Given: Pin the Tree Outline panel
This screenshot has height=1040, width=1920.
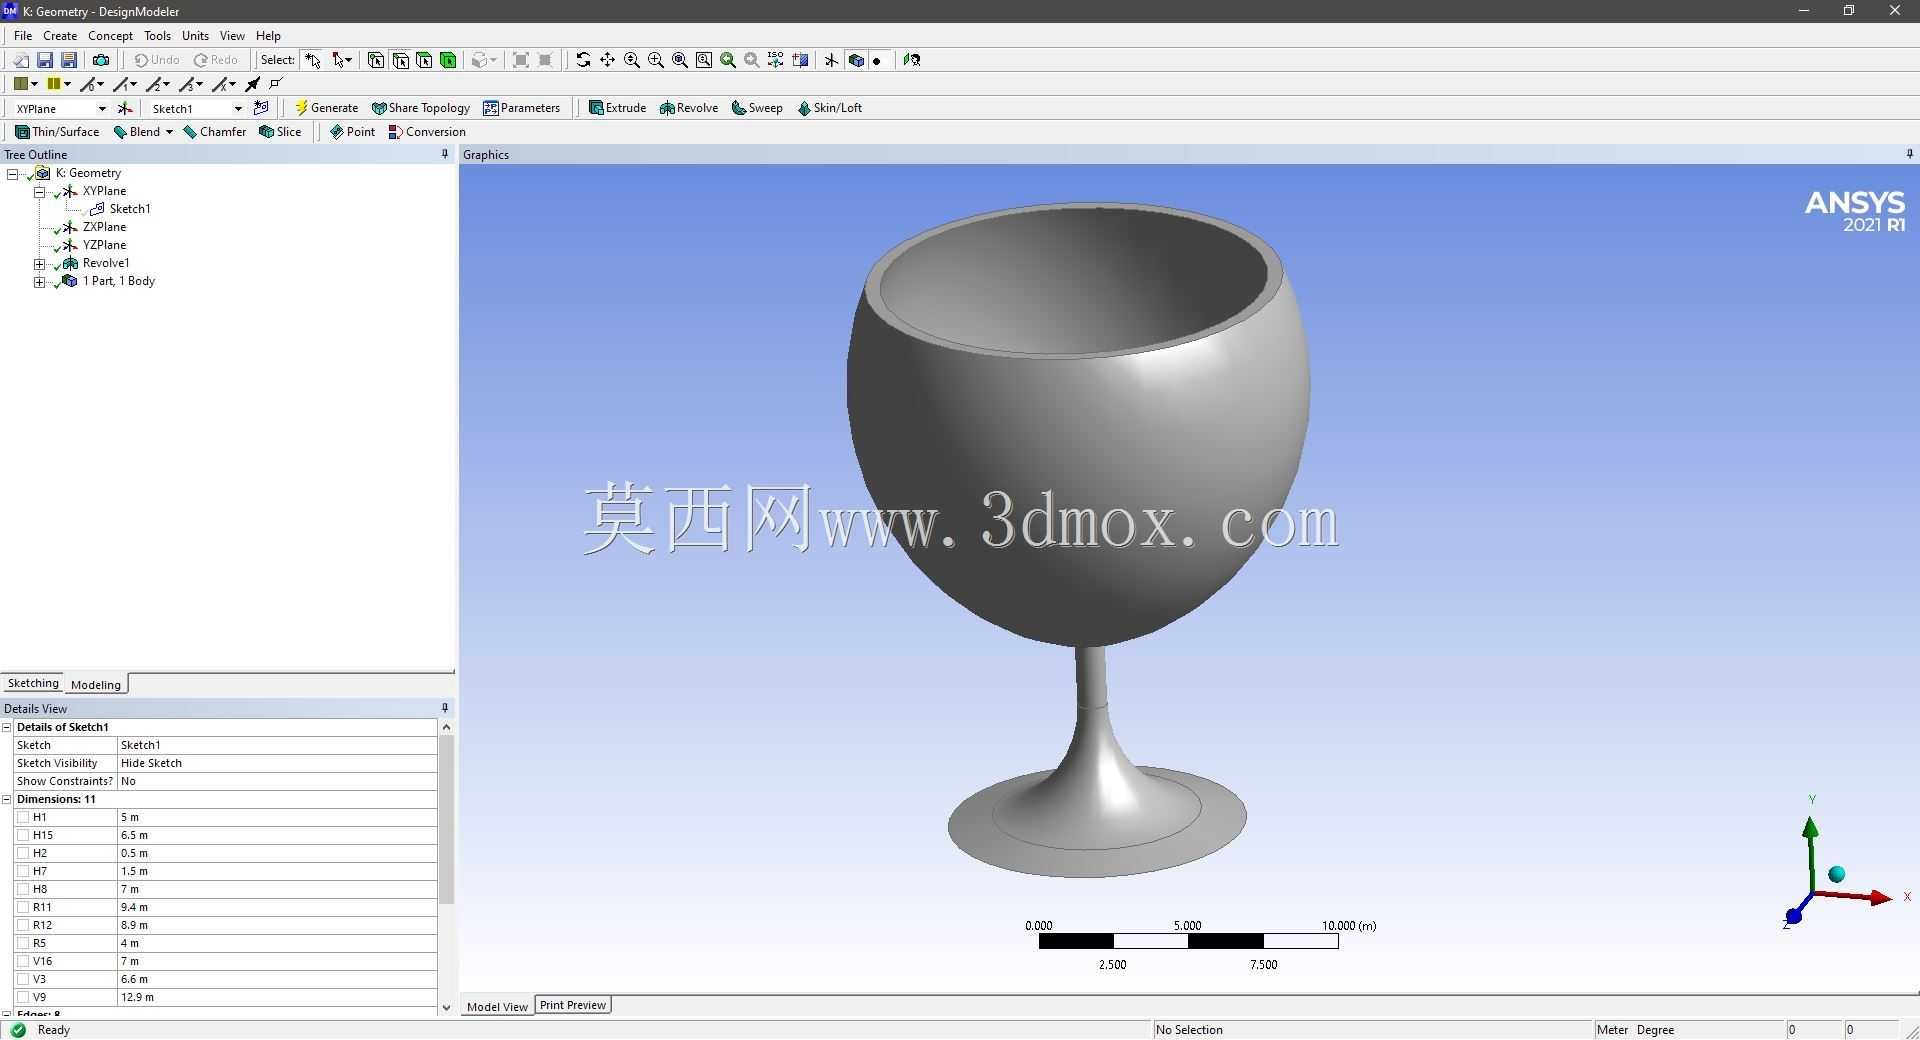Looking at the screenshot, I should click(445, 154).
